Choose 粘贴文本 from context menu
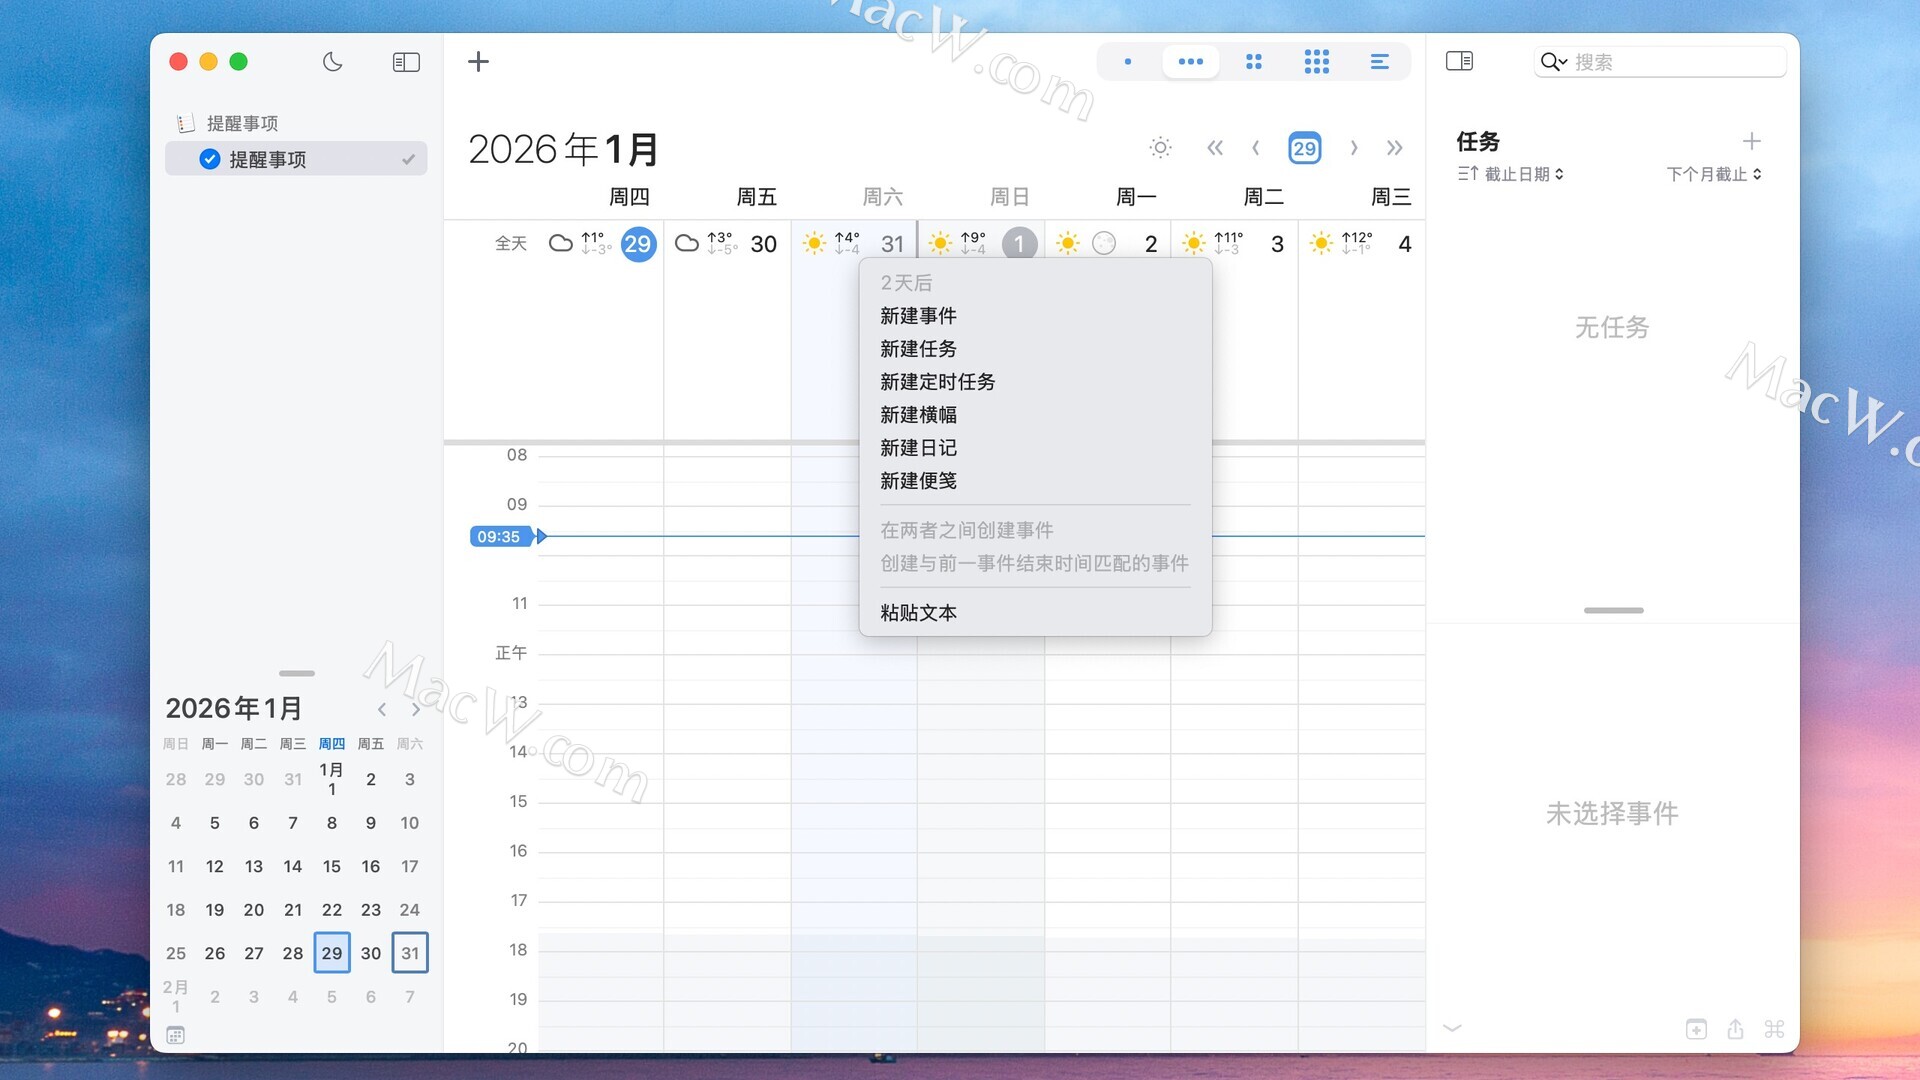 click(x=918, y=613)
